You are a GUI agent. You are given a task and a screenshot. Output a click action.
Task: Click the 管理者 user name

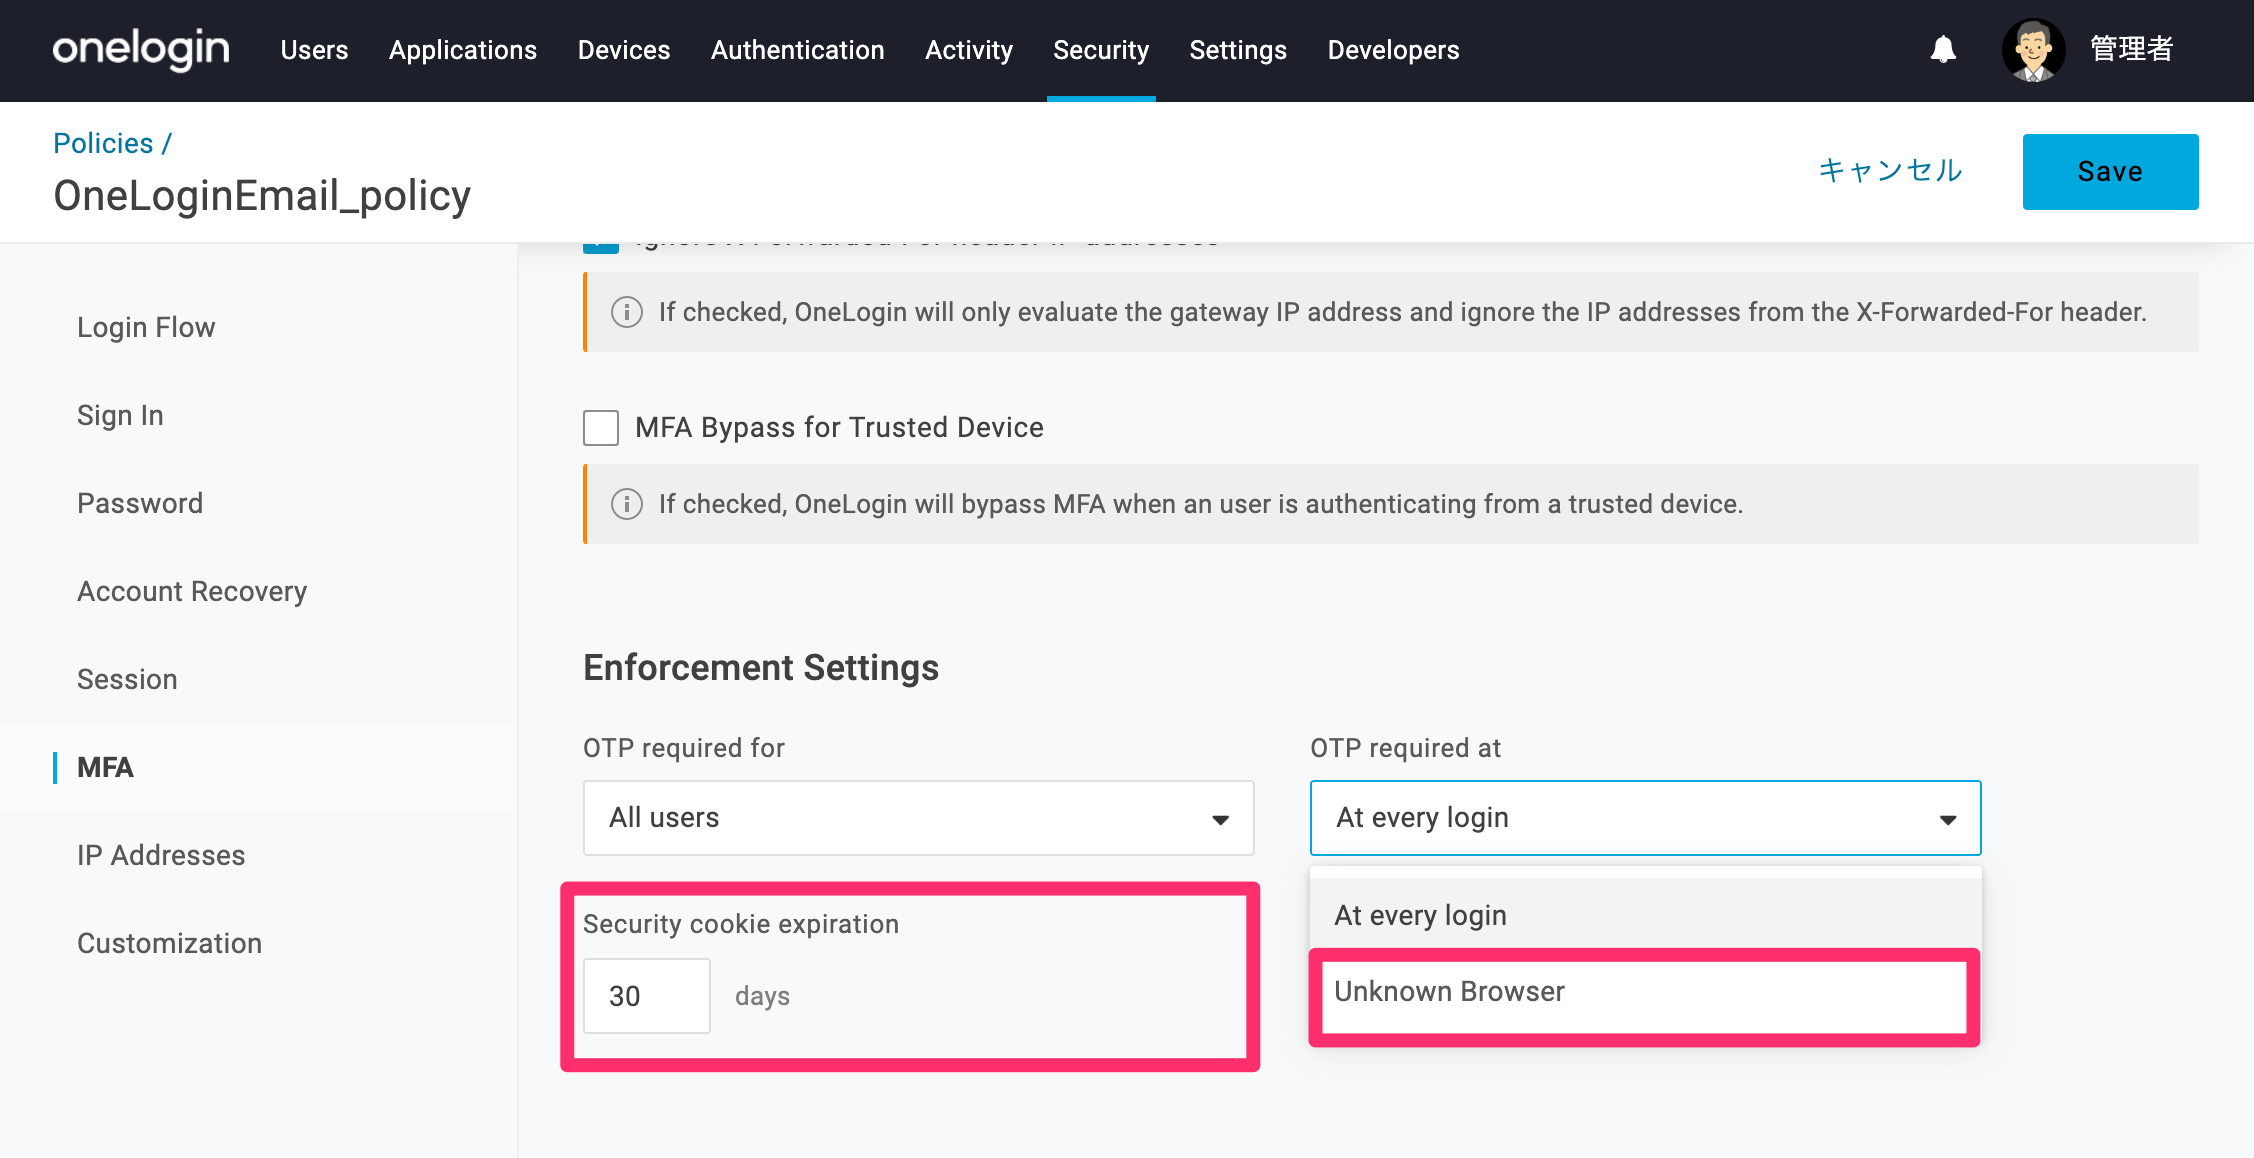click(x=2132, y=49)
